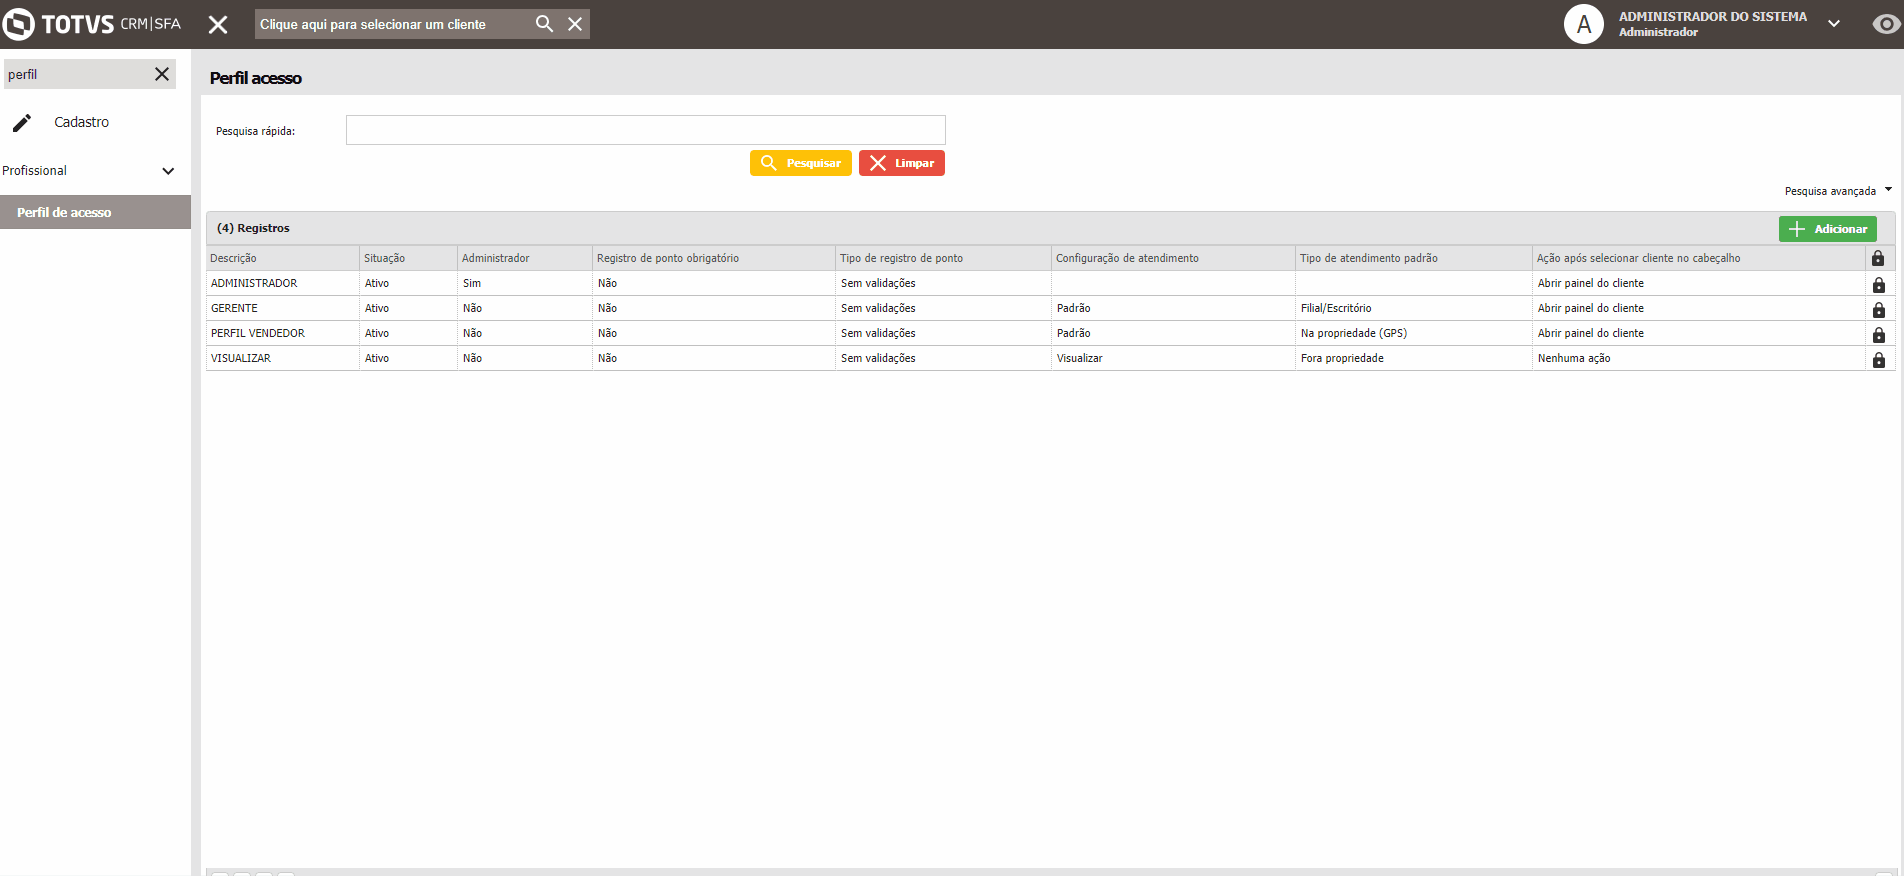Expand the user account dropdown chevron
This screenshot has width=1904, height=876.
coord(1834,24)
